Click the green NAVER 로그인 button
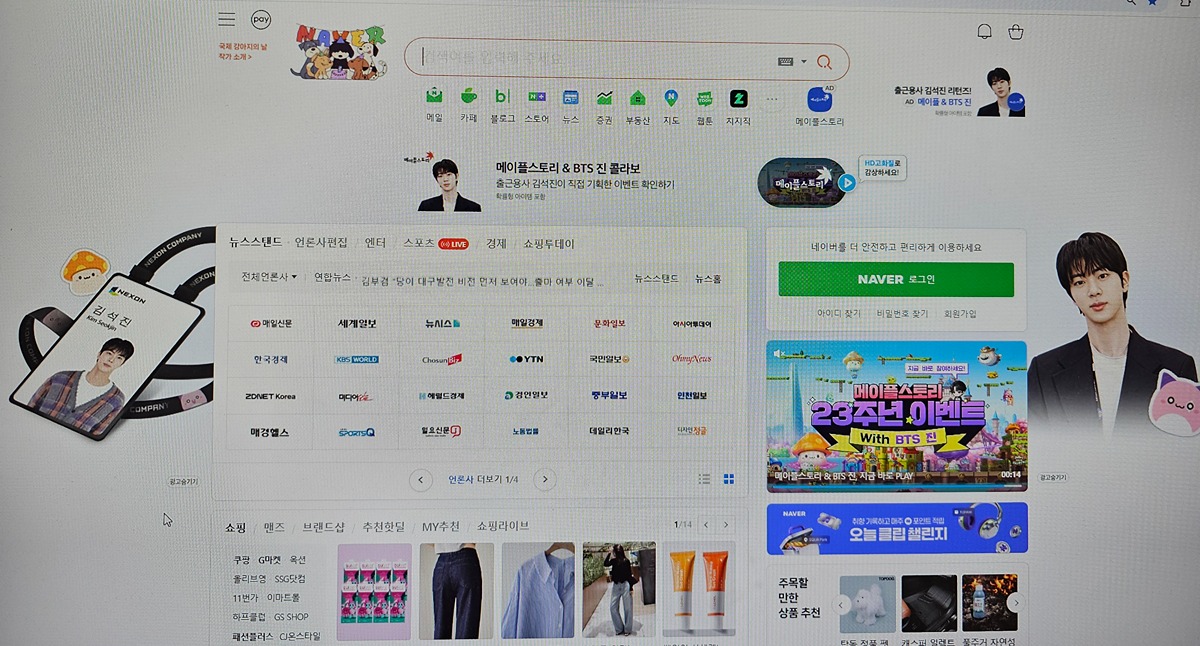This screenshot has width=1200, height=646. coord(895,280)
